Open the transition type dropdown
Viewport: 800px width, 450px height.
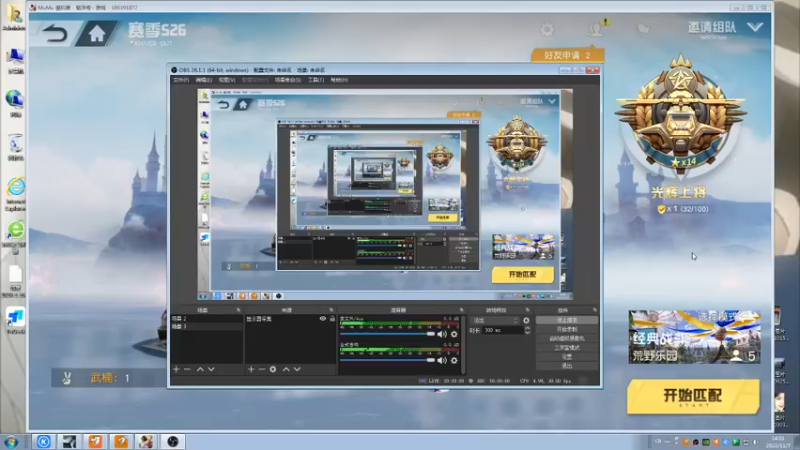tap(495, 320)
